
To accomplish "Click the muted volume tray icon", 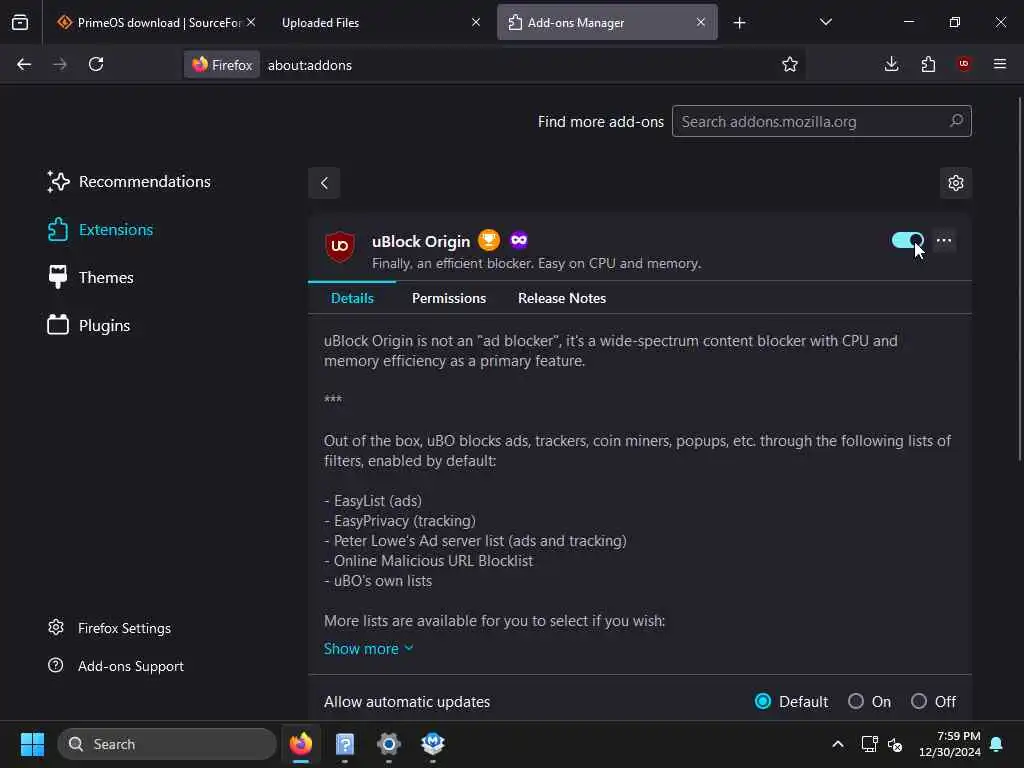I will (895, 744).
